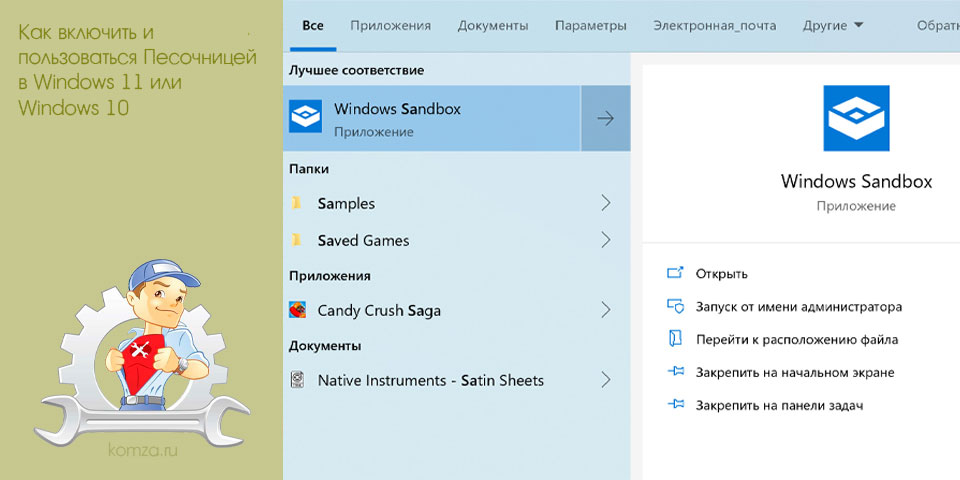The width and height of the screenshot is (960, 480).
Task: Click the pin to taskbar icon
Action: [675, 404]
